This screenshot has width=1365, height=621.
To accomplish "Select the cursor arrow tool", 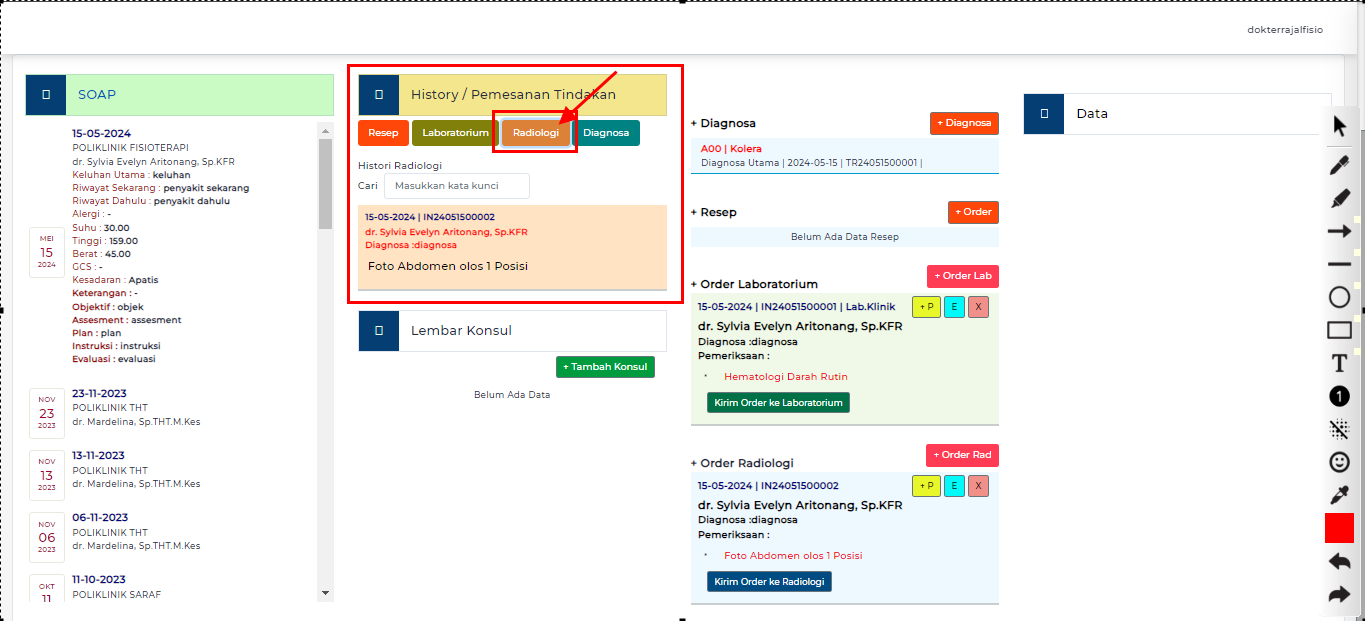I will (x=1340, y=125).
